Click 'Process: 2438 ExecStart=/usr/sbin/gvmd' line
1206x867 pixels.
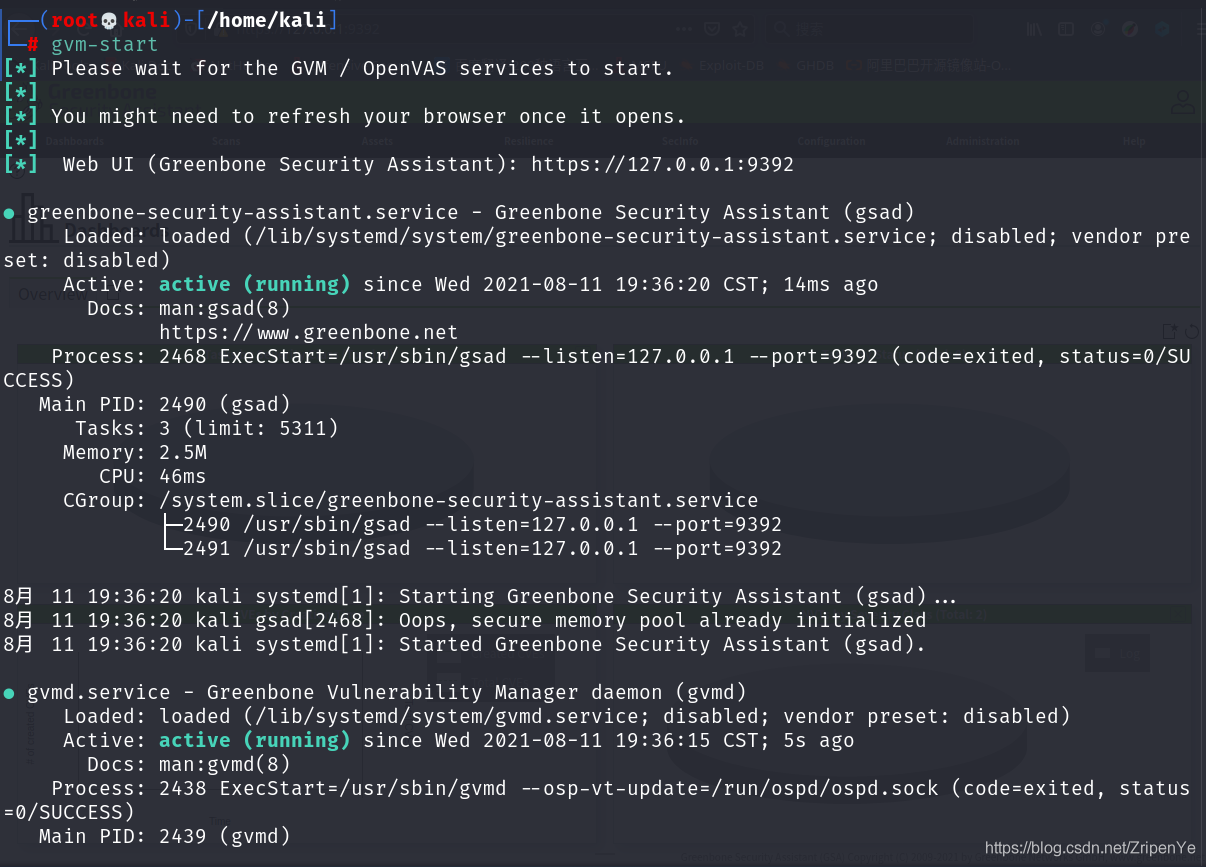click(596, 799)
